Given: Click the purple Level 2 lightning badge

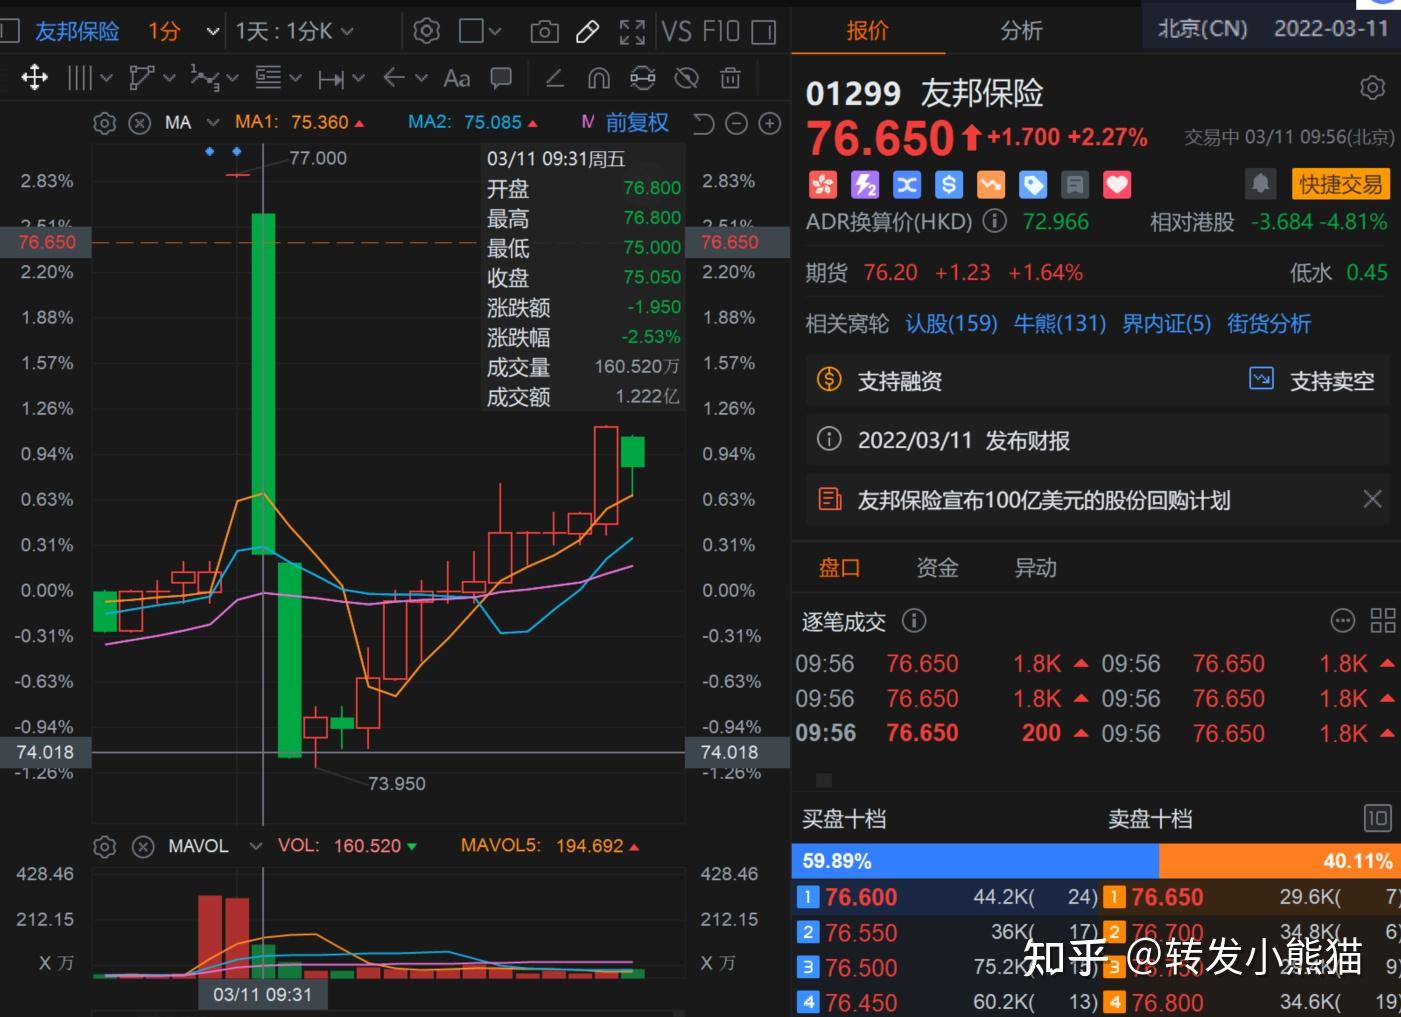Looking at the screenshot, I should coord(865,185).
